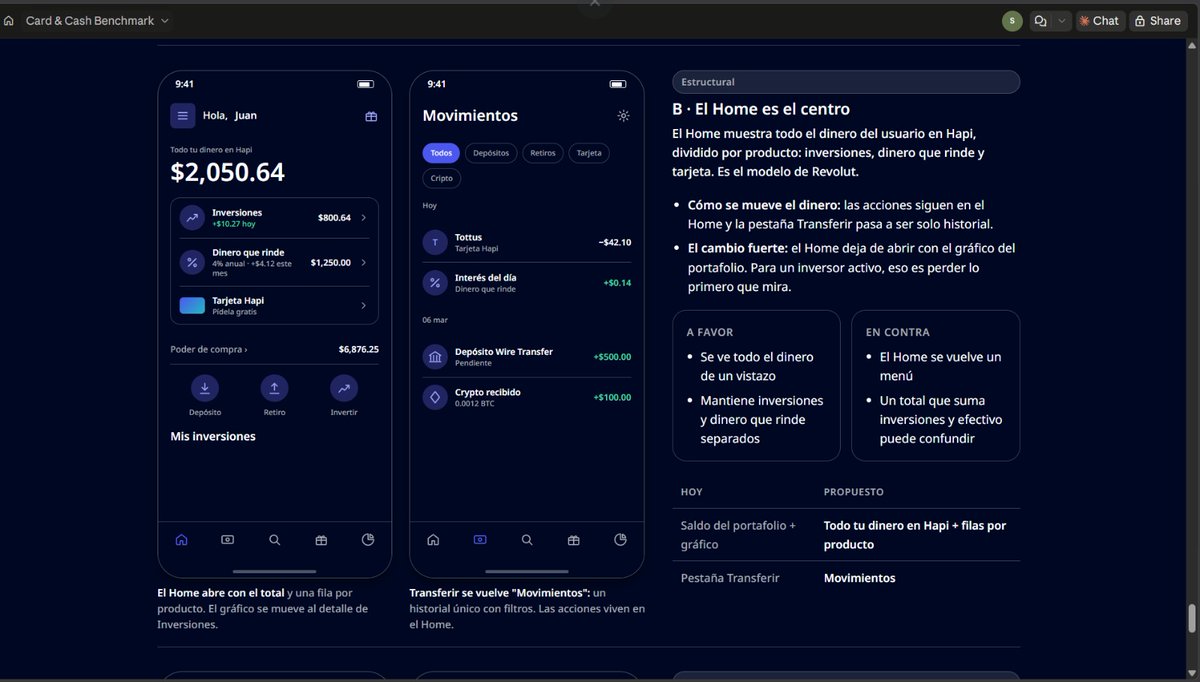The width and height of the screenshot is (1200, 682).
Task: Click the A FAVOR card heading
Action: [x=710, y=332]
